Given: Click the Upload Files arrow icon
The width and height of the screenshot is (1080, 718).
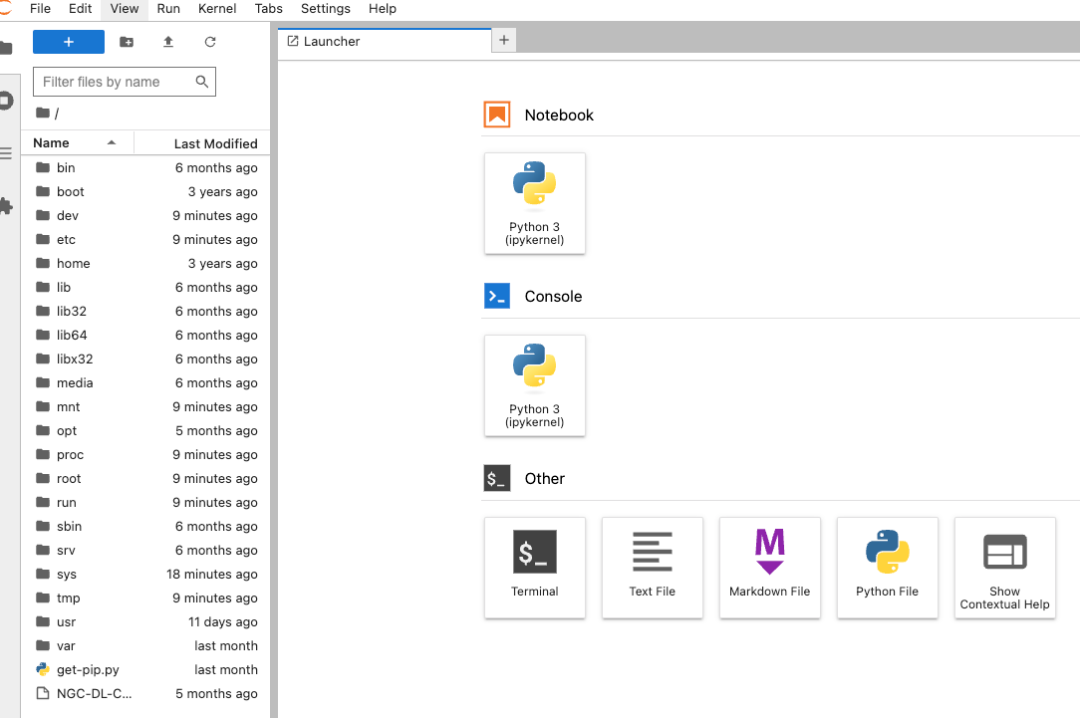Looking at the screenshot, I should tap(168, 42).
